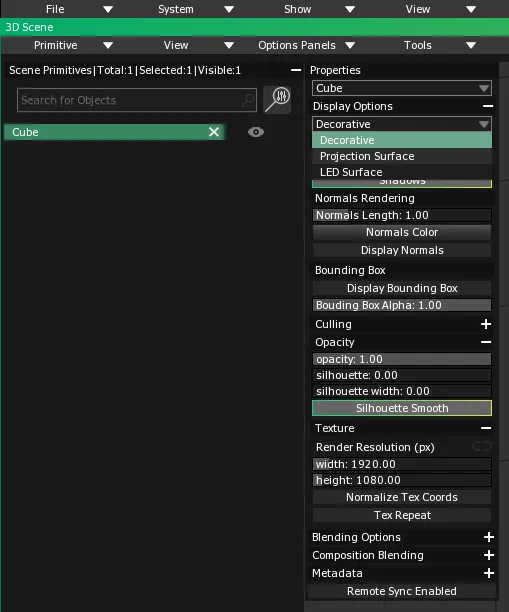The image size is (509, 612).
Task: Open the File menu
Action: (63, 9)
